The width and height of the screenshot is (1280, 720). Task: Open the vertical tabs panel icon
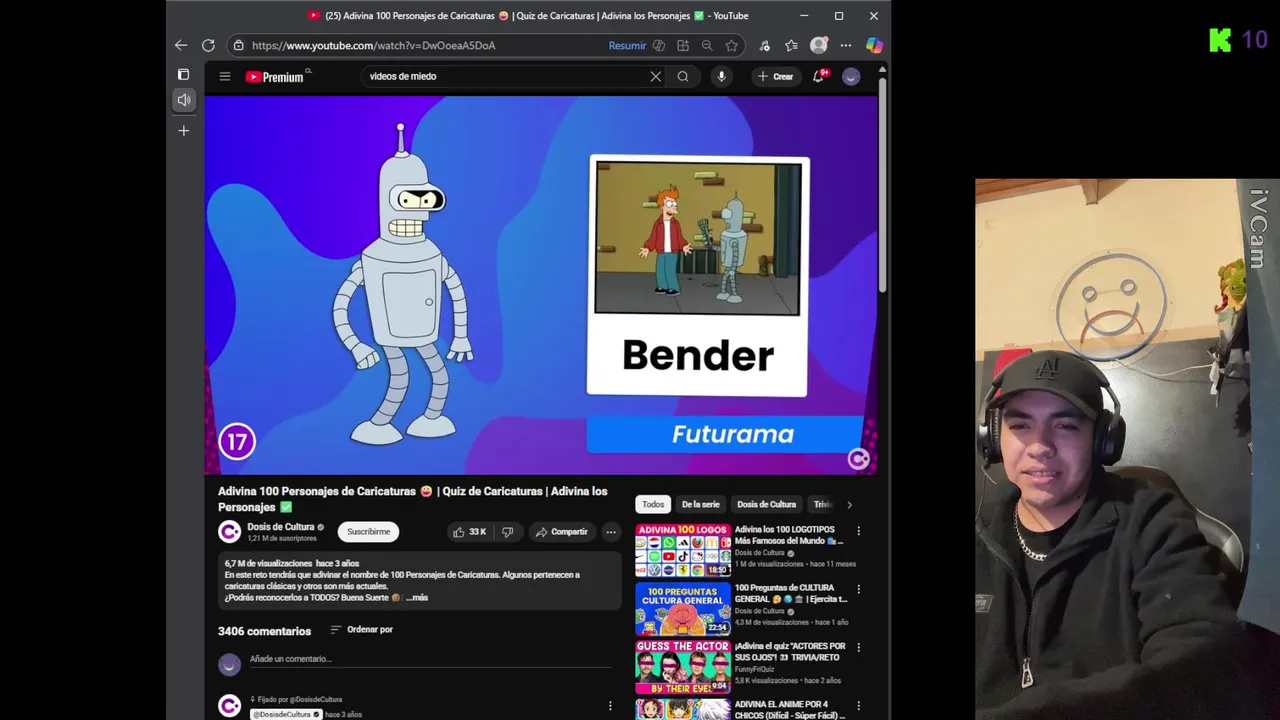pyautogui.click(x=183, y=75)
